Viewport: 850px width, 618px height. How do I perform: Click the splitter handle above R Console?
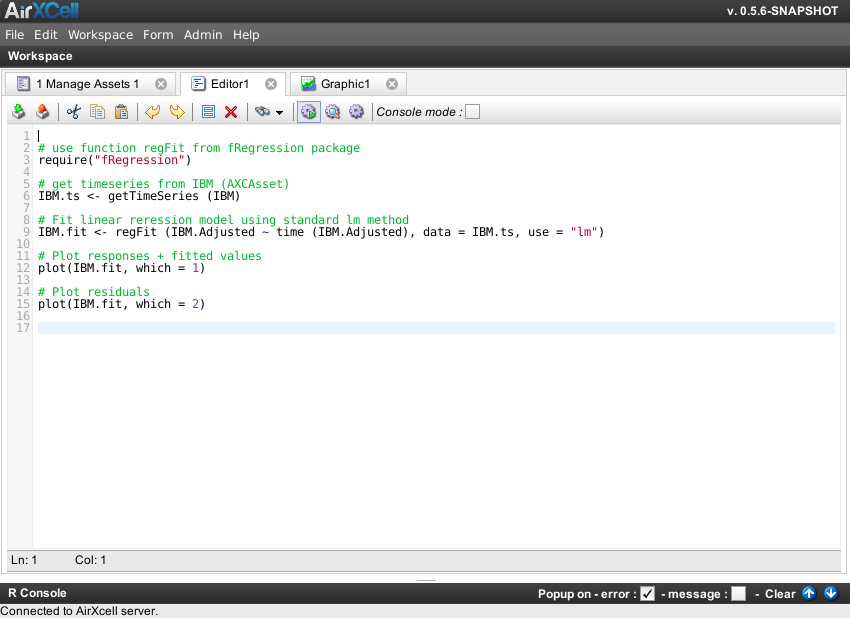[427, 581]
